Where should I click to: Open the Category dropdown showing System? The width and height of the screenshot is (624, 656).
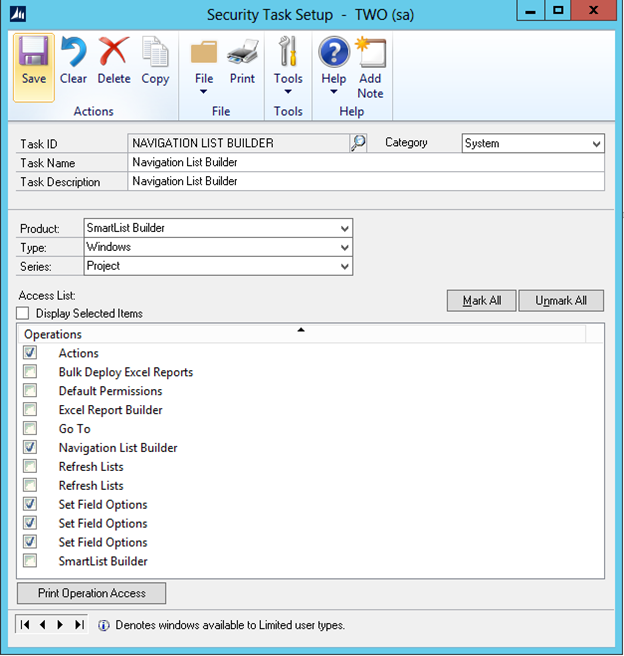(x=533, y=144)
